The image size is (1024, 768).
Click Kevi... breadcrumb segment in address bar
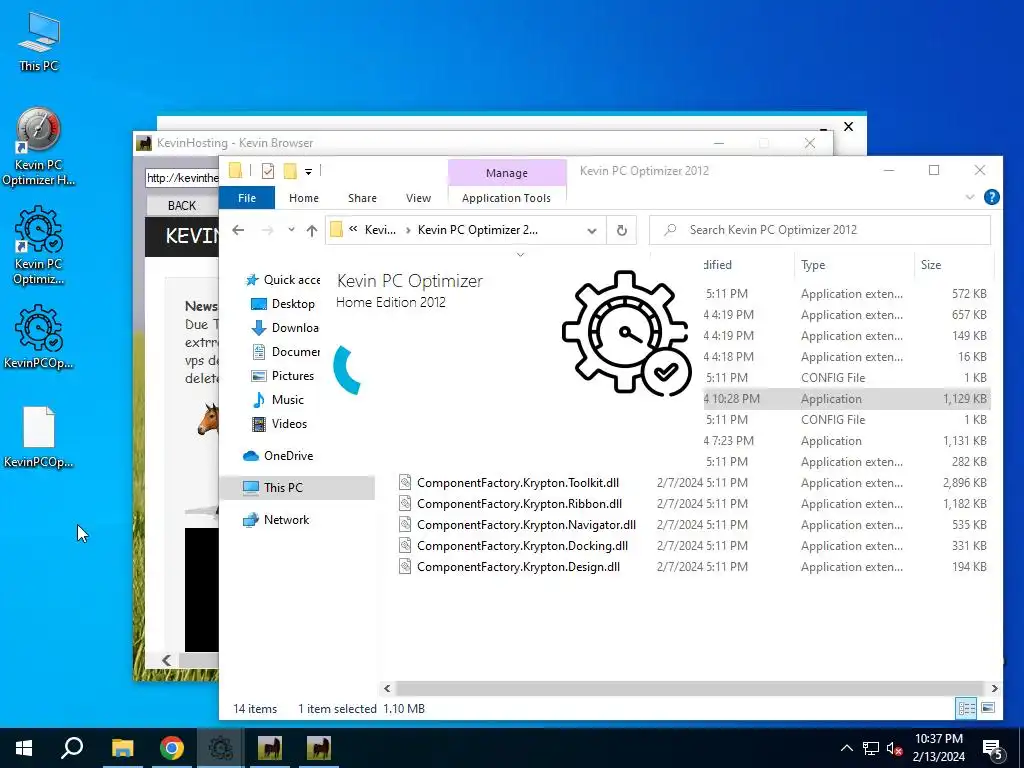tap(380, 230)
